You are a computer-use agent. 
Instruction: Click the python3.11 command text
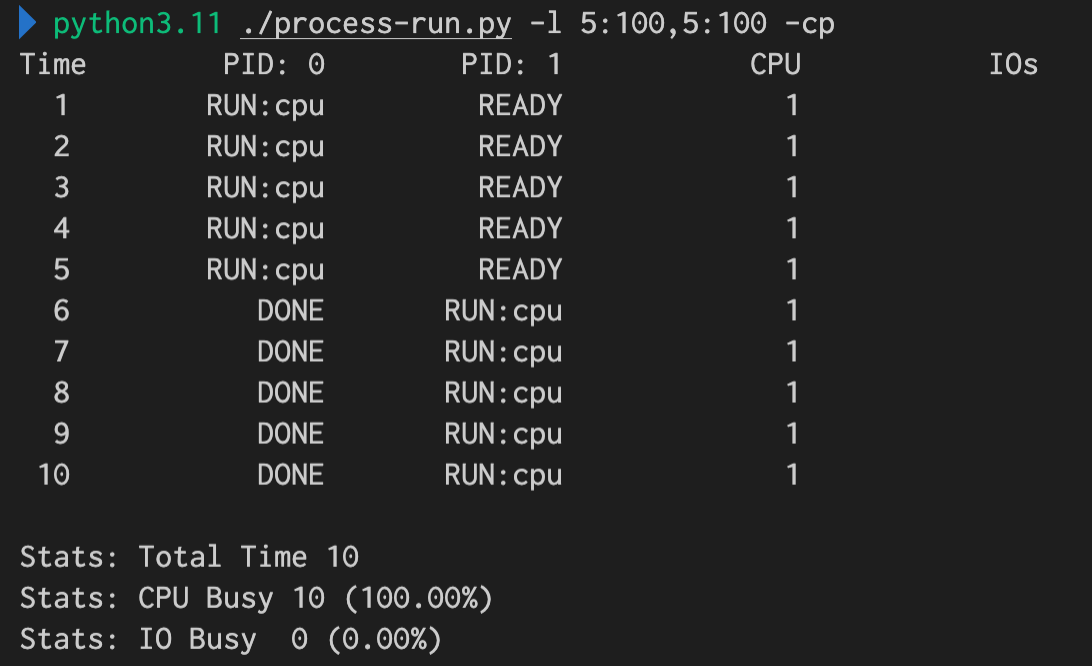pos(137,24)
